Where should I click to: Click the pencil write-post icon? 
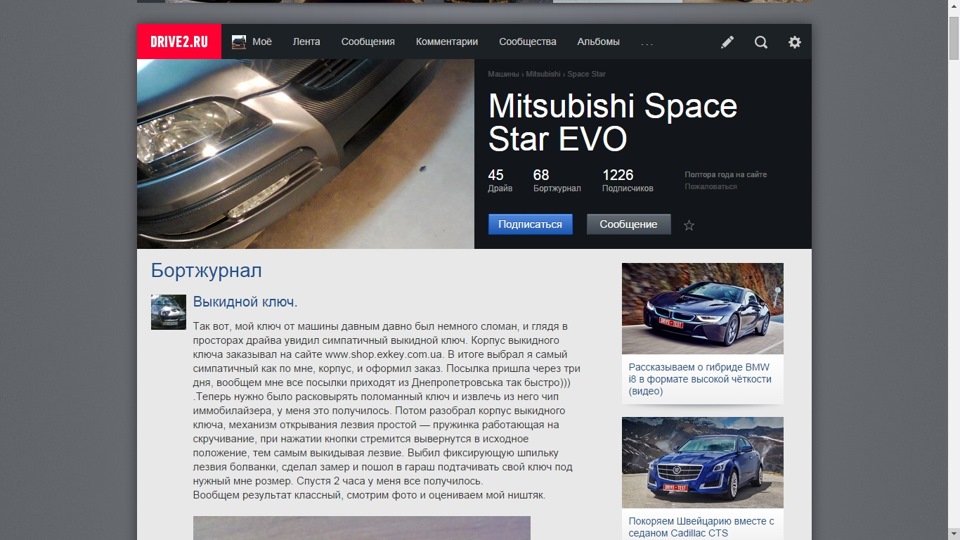(727, 42)
